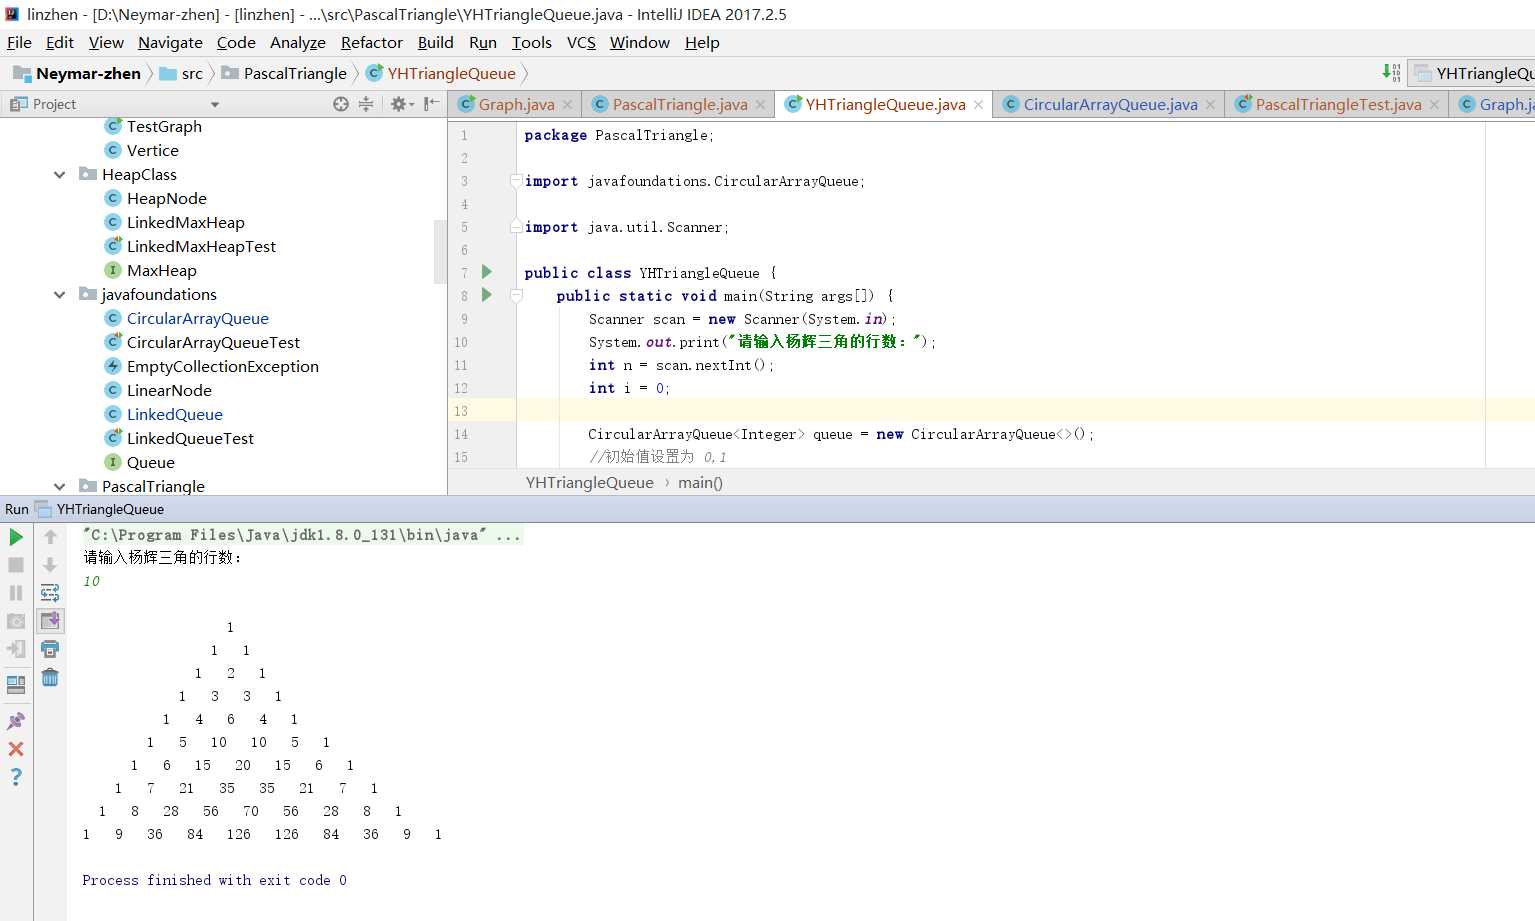Open the VCS menu
This screenshot has height=921, width=1535.
(581, 42)
